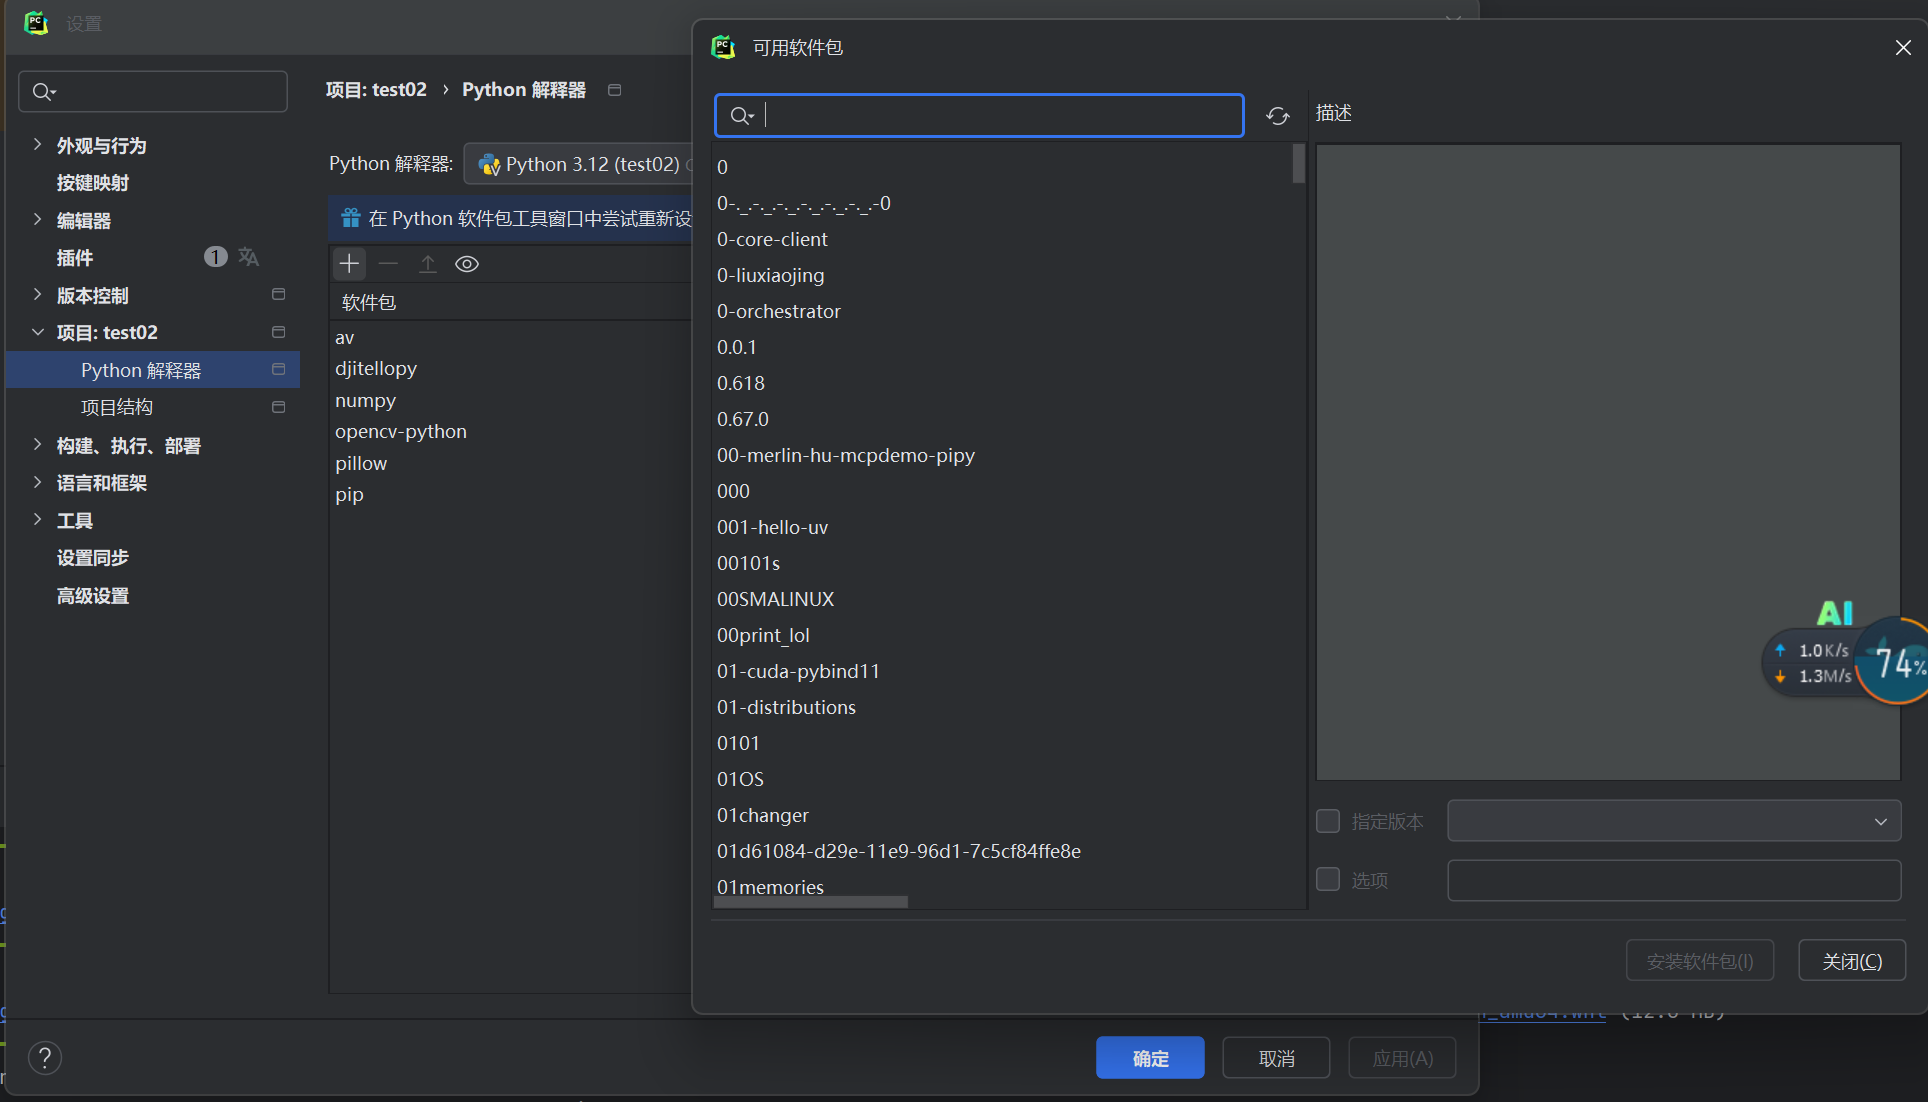Click the search magnifier in packages dialog
This screenshot has width=1928, height=1102.
[741, 116]
